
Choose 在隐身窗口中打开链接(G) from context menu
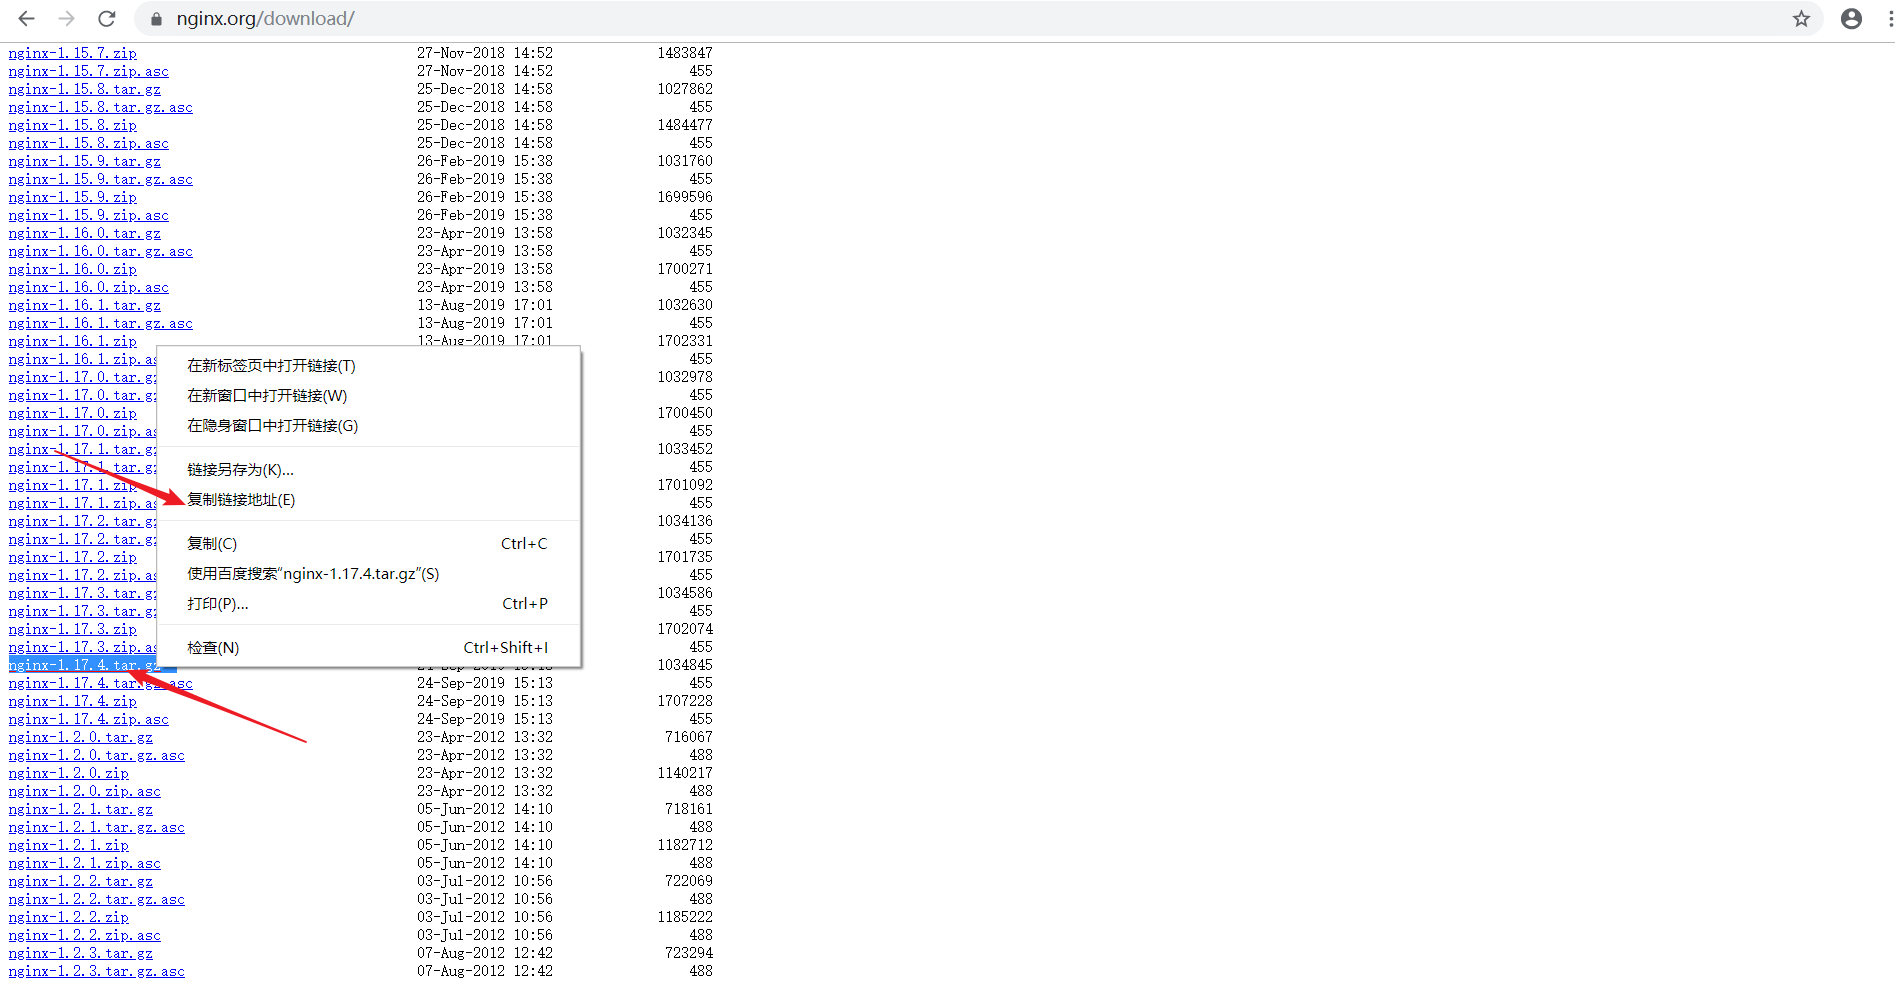[x=369, y=426]
